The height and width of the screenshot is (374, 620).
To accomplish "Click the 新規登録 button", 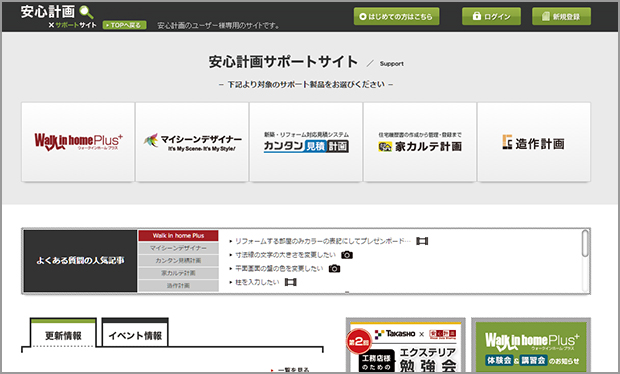I will pyautogui.click(x=561, y=17).
